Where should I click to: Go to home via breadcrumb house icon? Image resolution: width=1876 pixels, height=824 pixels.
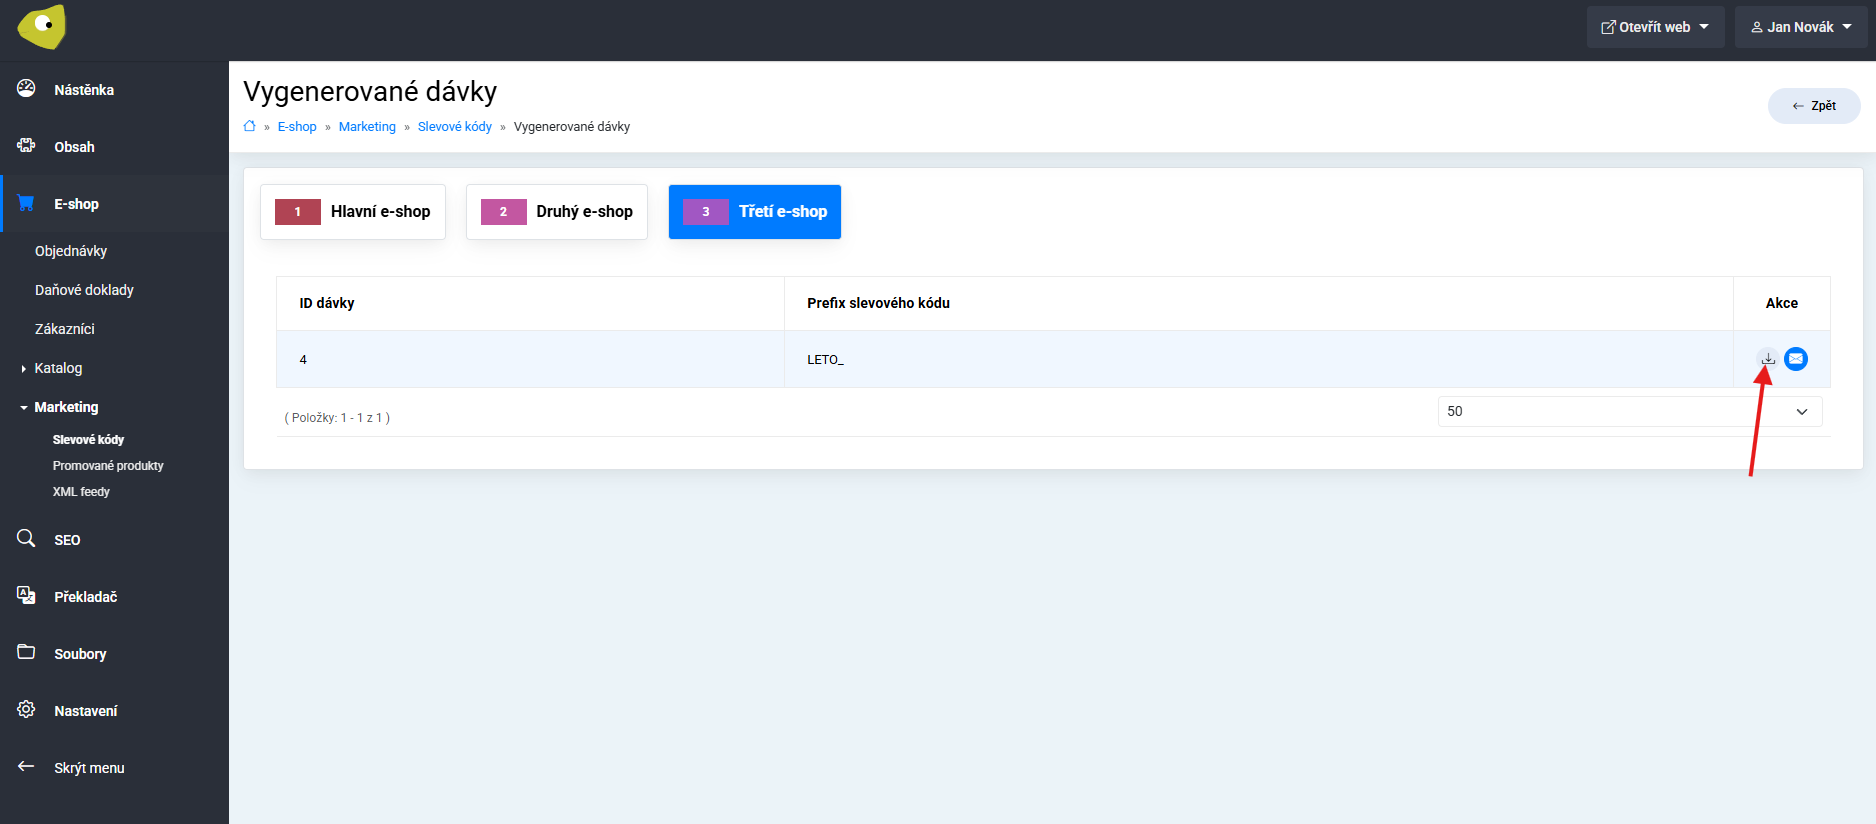pyautogui.click(x=250, y=126)
